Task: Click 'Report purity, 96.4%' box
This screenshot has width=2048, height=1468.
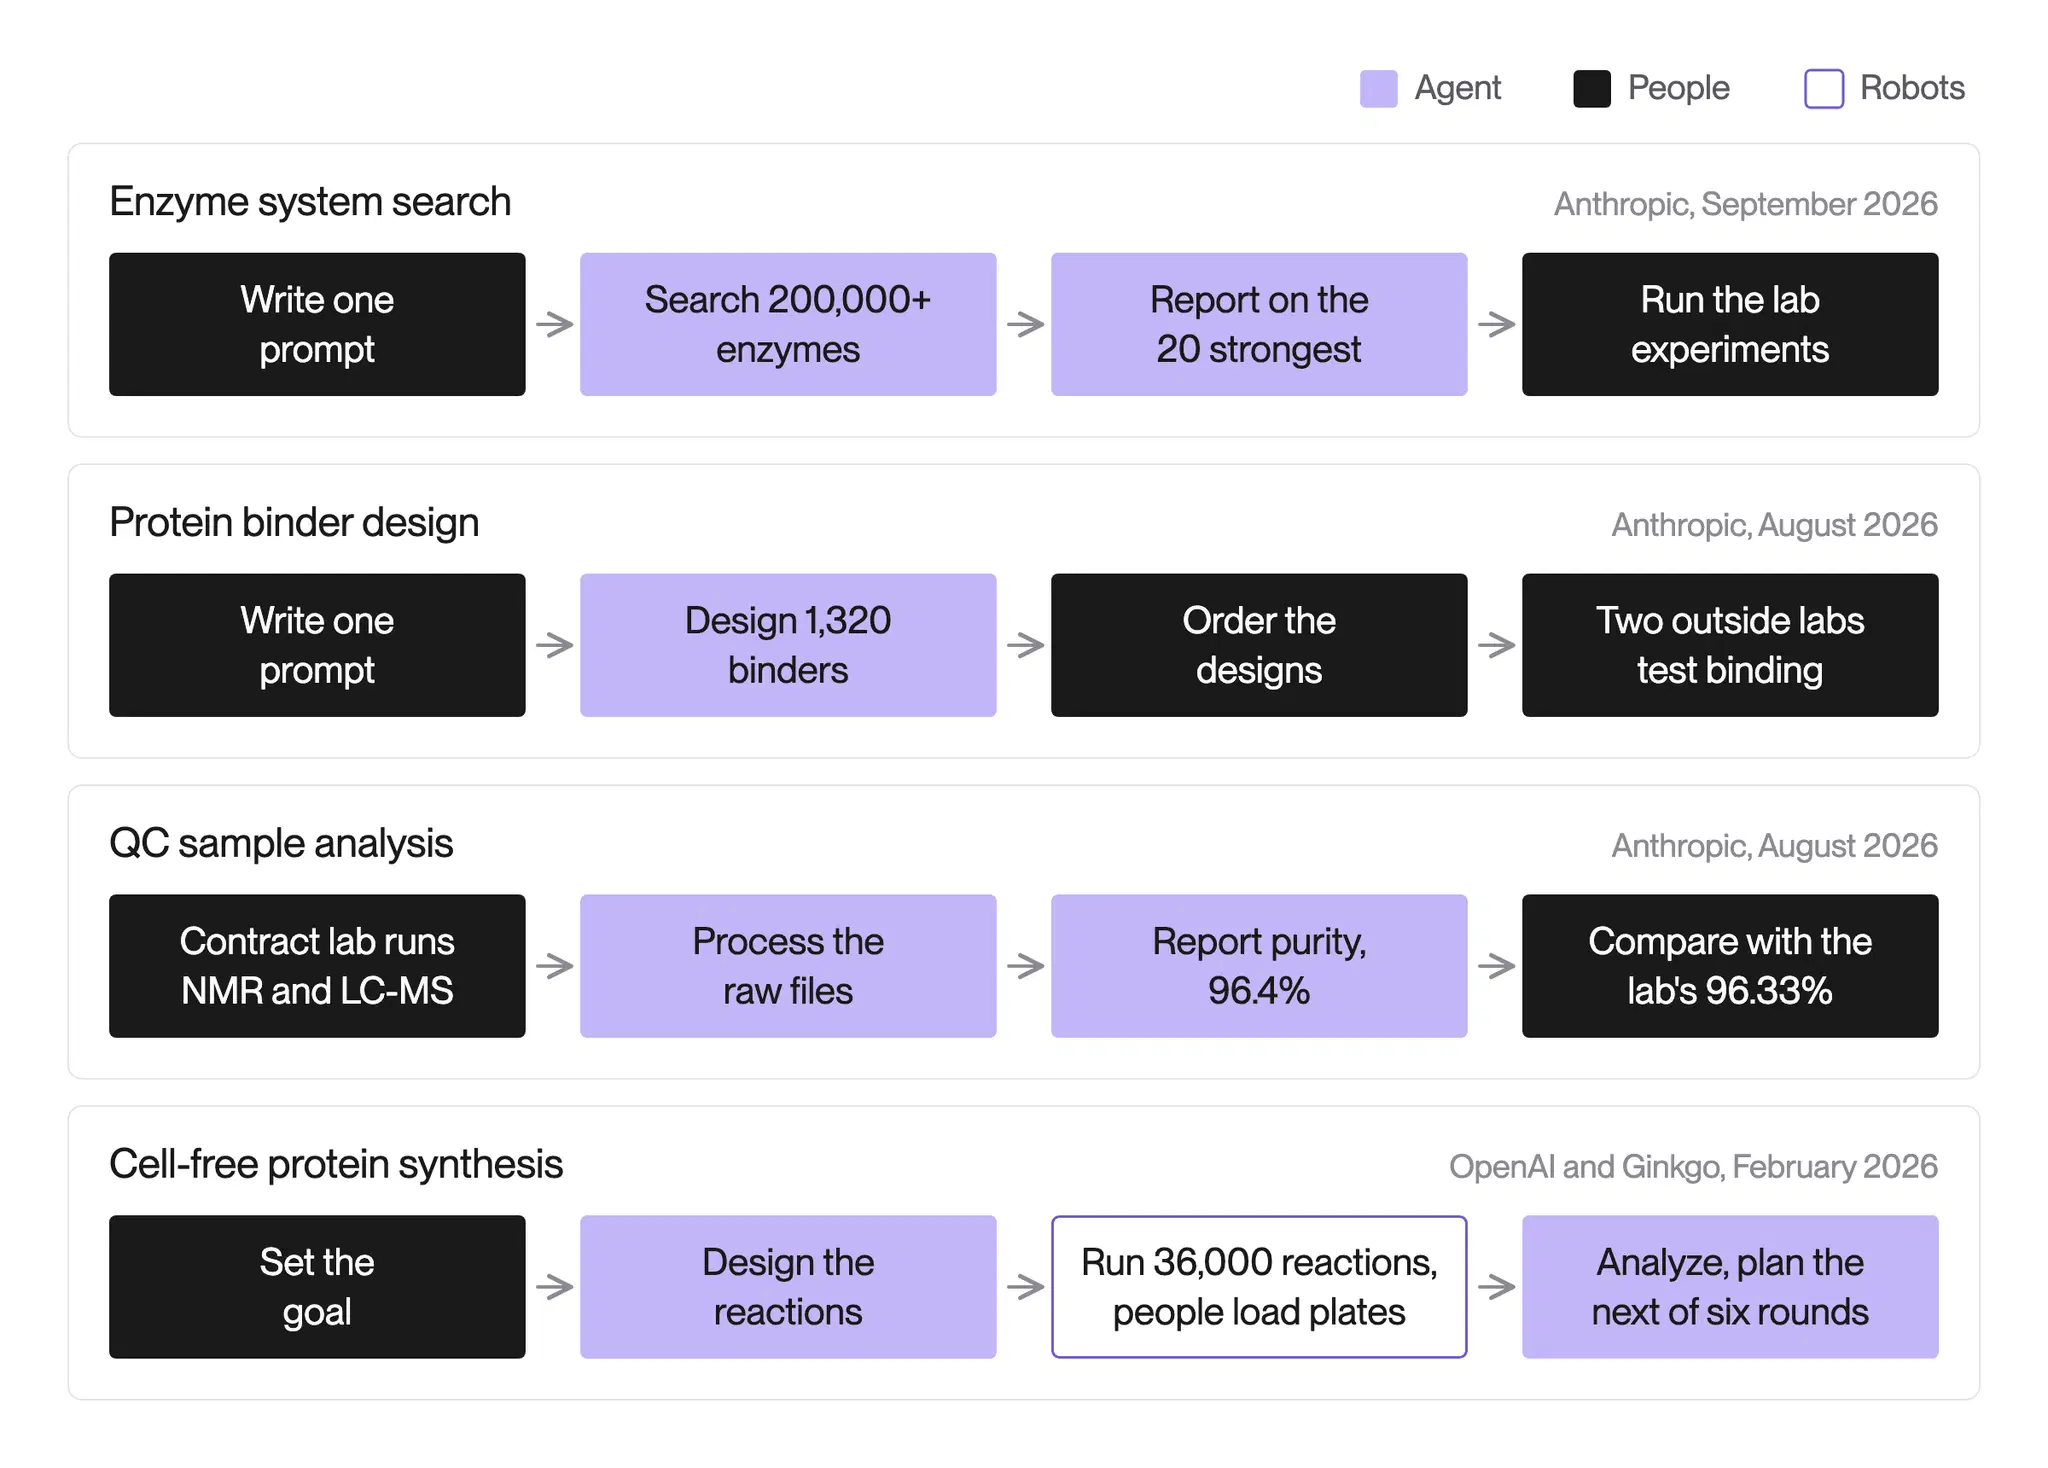Action: (x=1259, y=966)
